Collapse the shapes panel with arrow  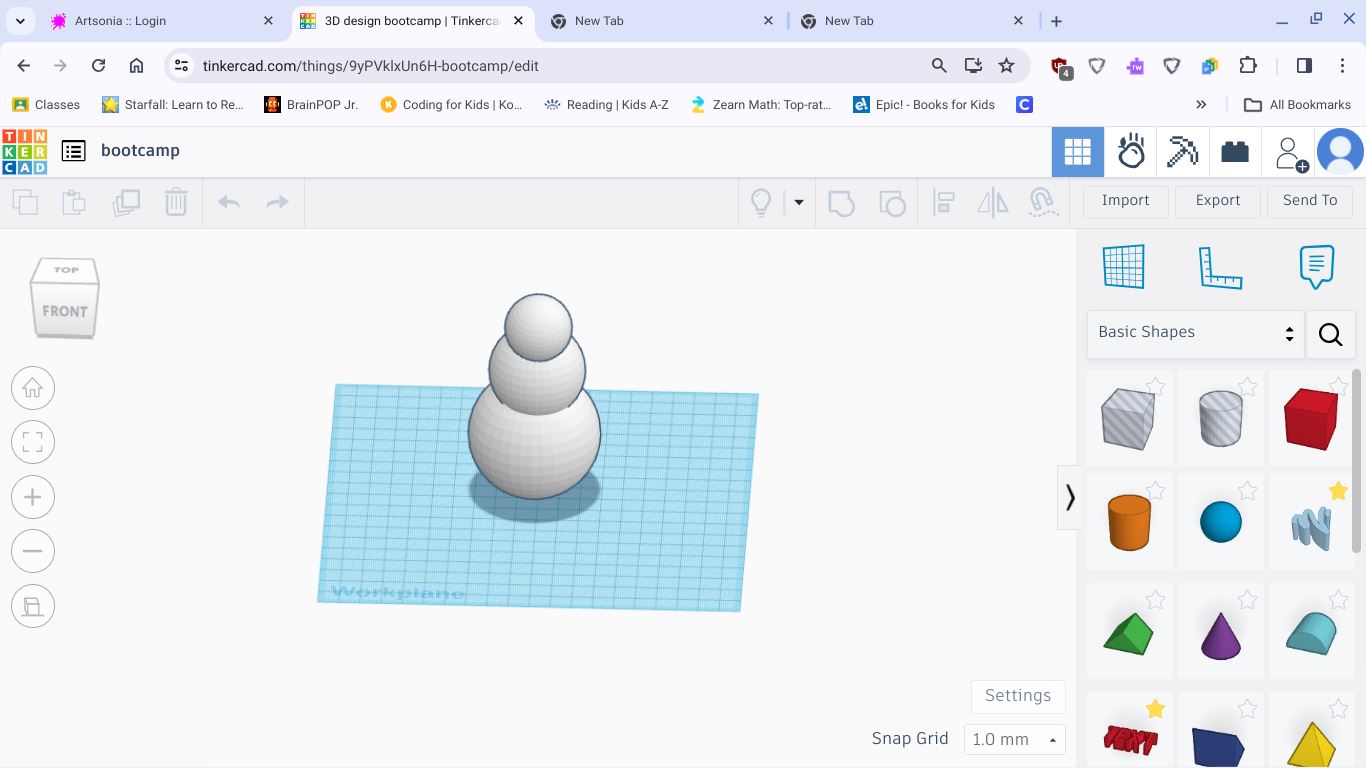pos(1070,497)
